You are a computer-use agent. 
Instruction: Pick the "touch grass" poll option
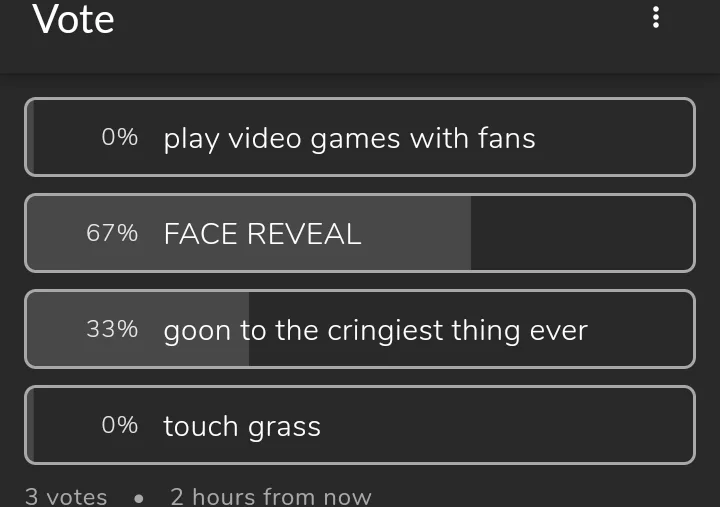(242, 426)
